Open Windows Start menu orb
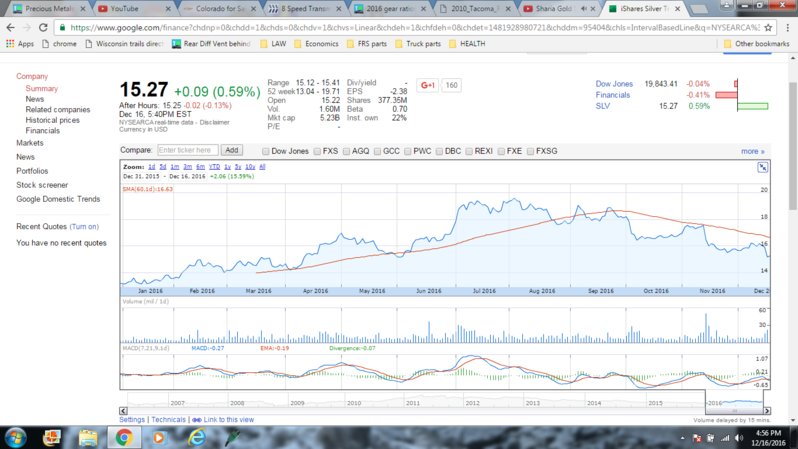Image resolution: width=798 pixels, height=449 pixels. pos(16,437)
